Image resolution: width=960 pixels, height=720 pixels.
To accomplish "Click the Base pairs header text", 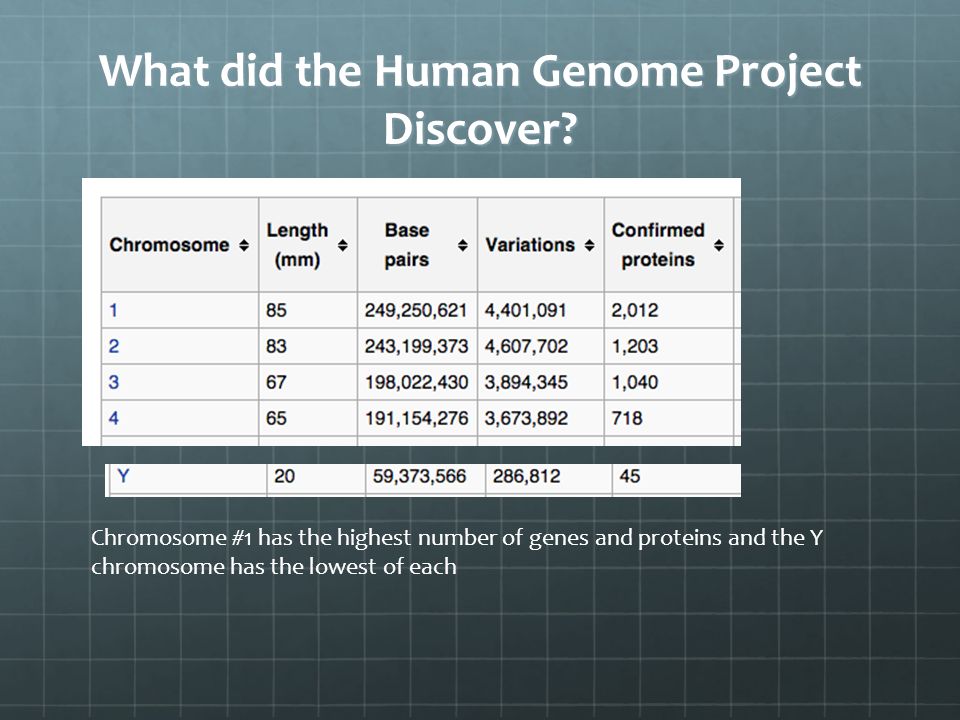I will coord(407,245).
